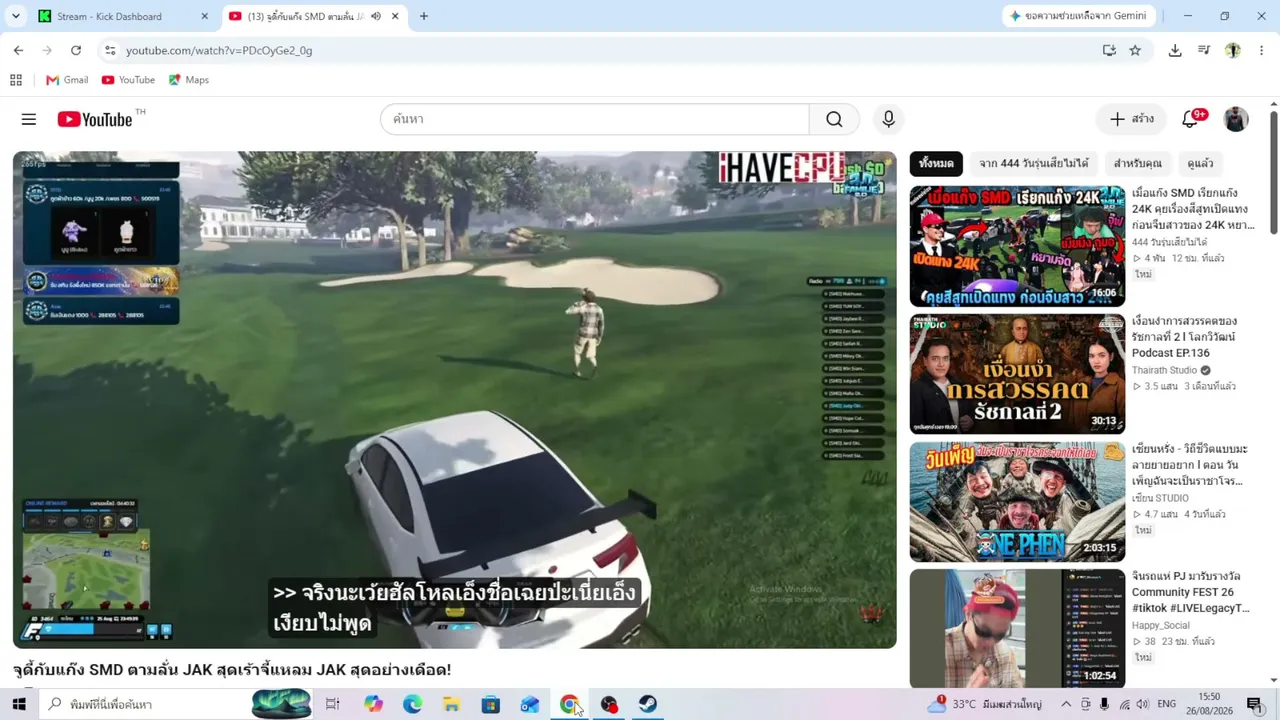Open the YouTube guide hamburger menu
This screenshot has width=1280, height=720.
29,119
